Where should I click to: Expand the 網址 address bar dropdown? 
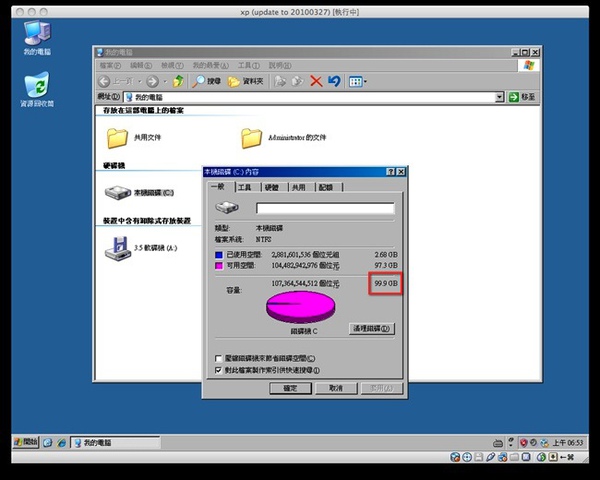pos(499,97)
